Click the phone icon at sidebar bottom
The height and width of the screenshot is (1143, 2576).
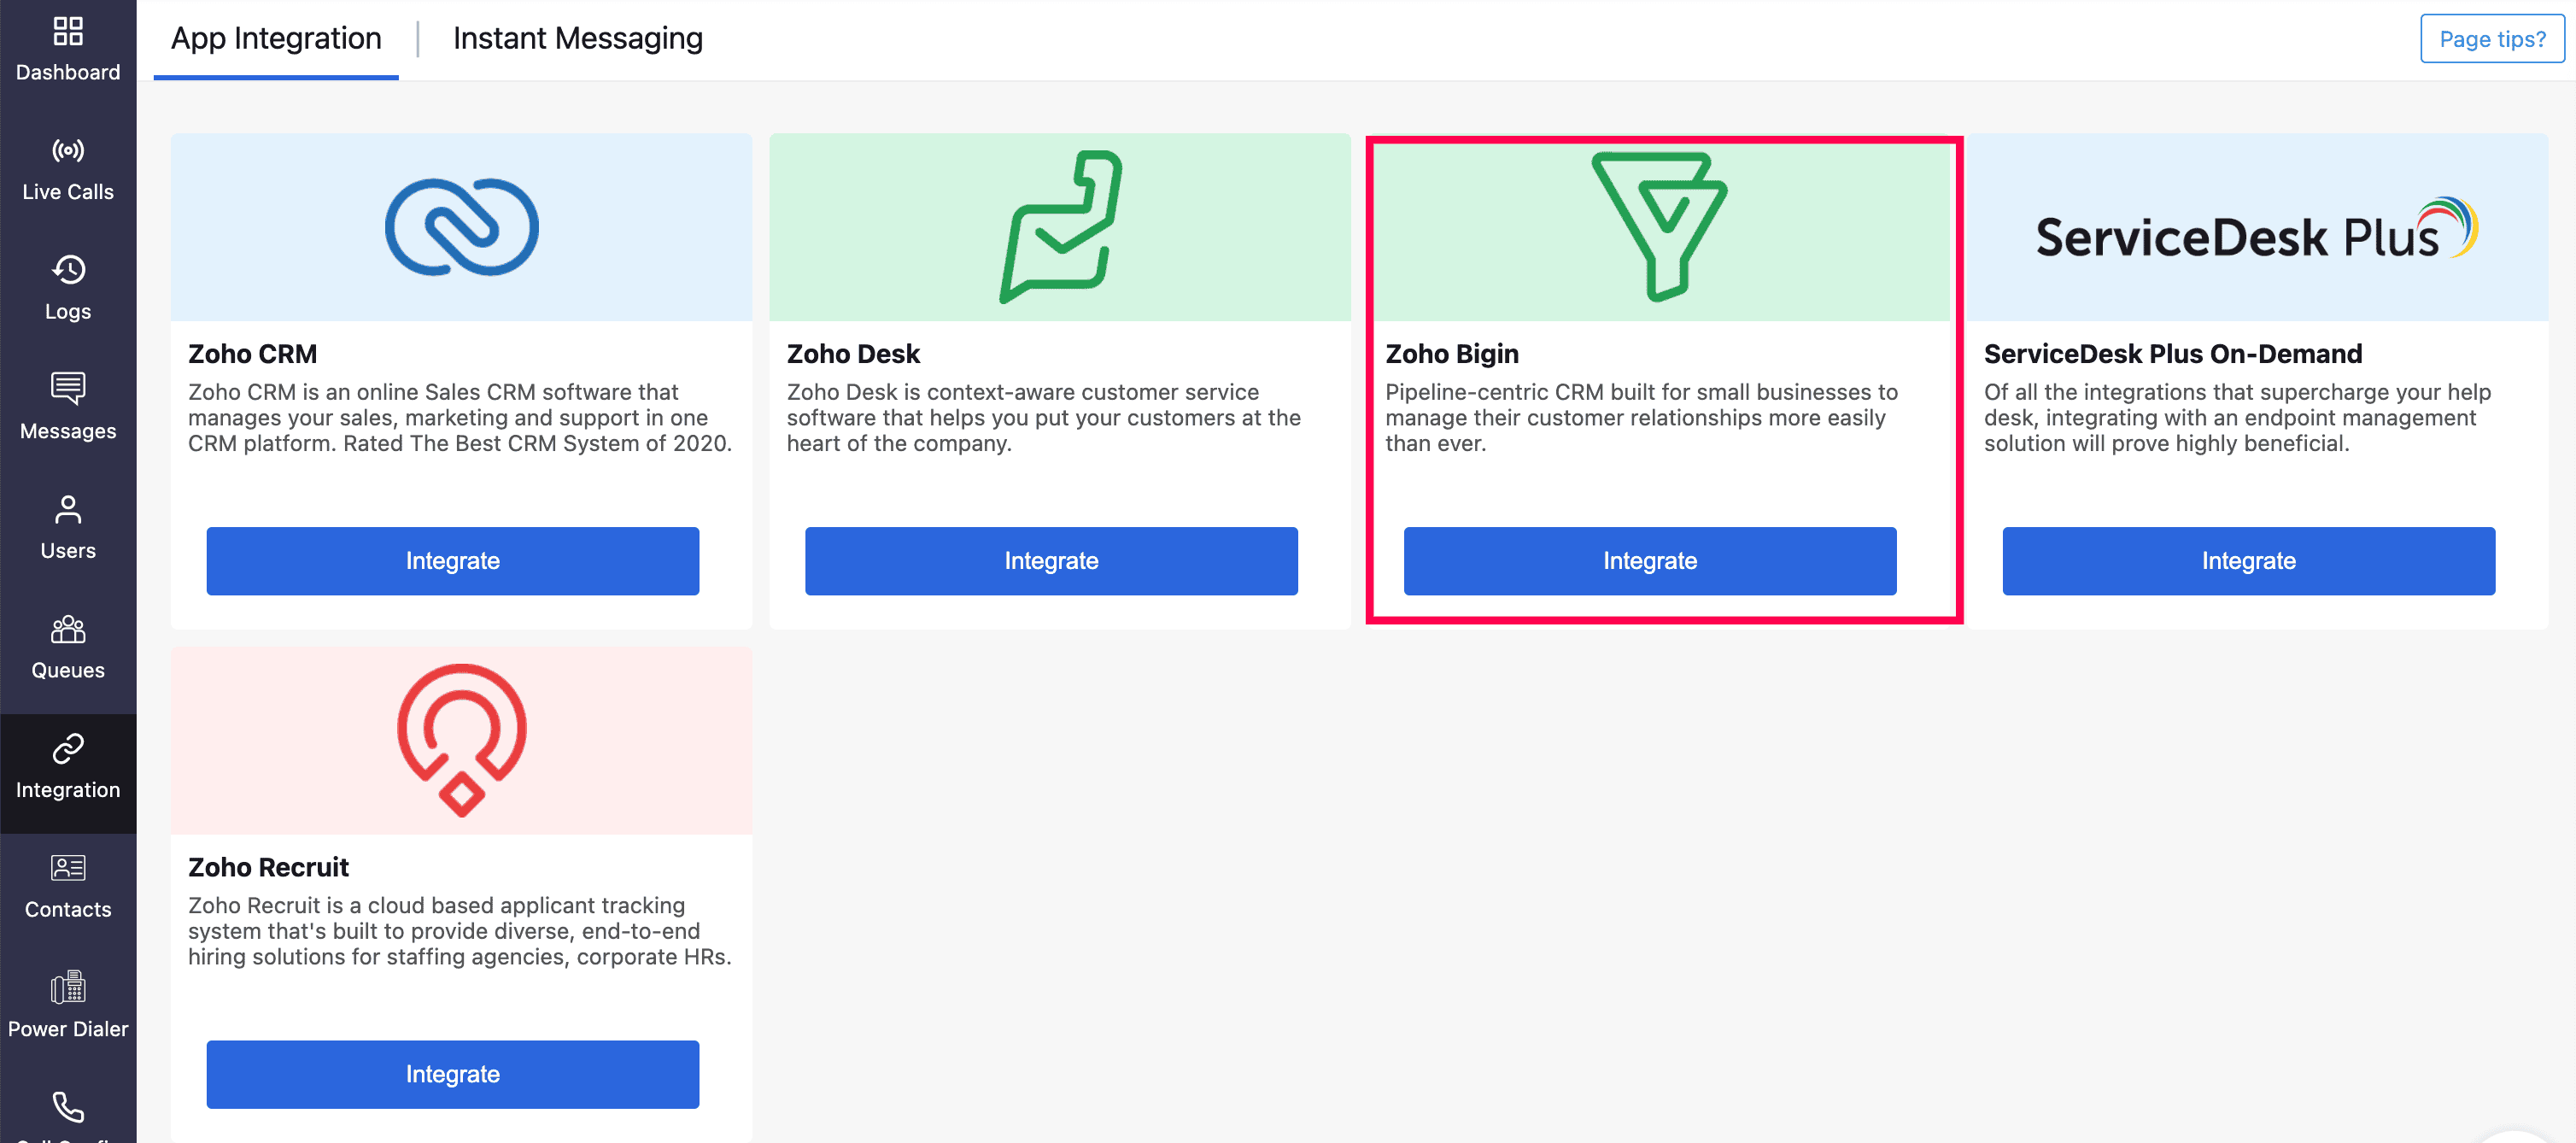point(68,1107)
